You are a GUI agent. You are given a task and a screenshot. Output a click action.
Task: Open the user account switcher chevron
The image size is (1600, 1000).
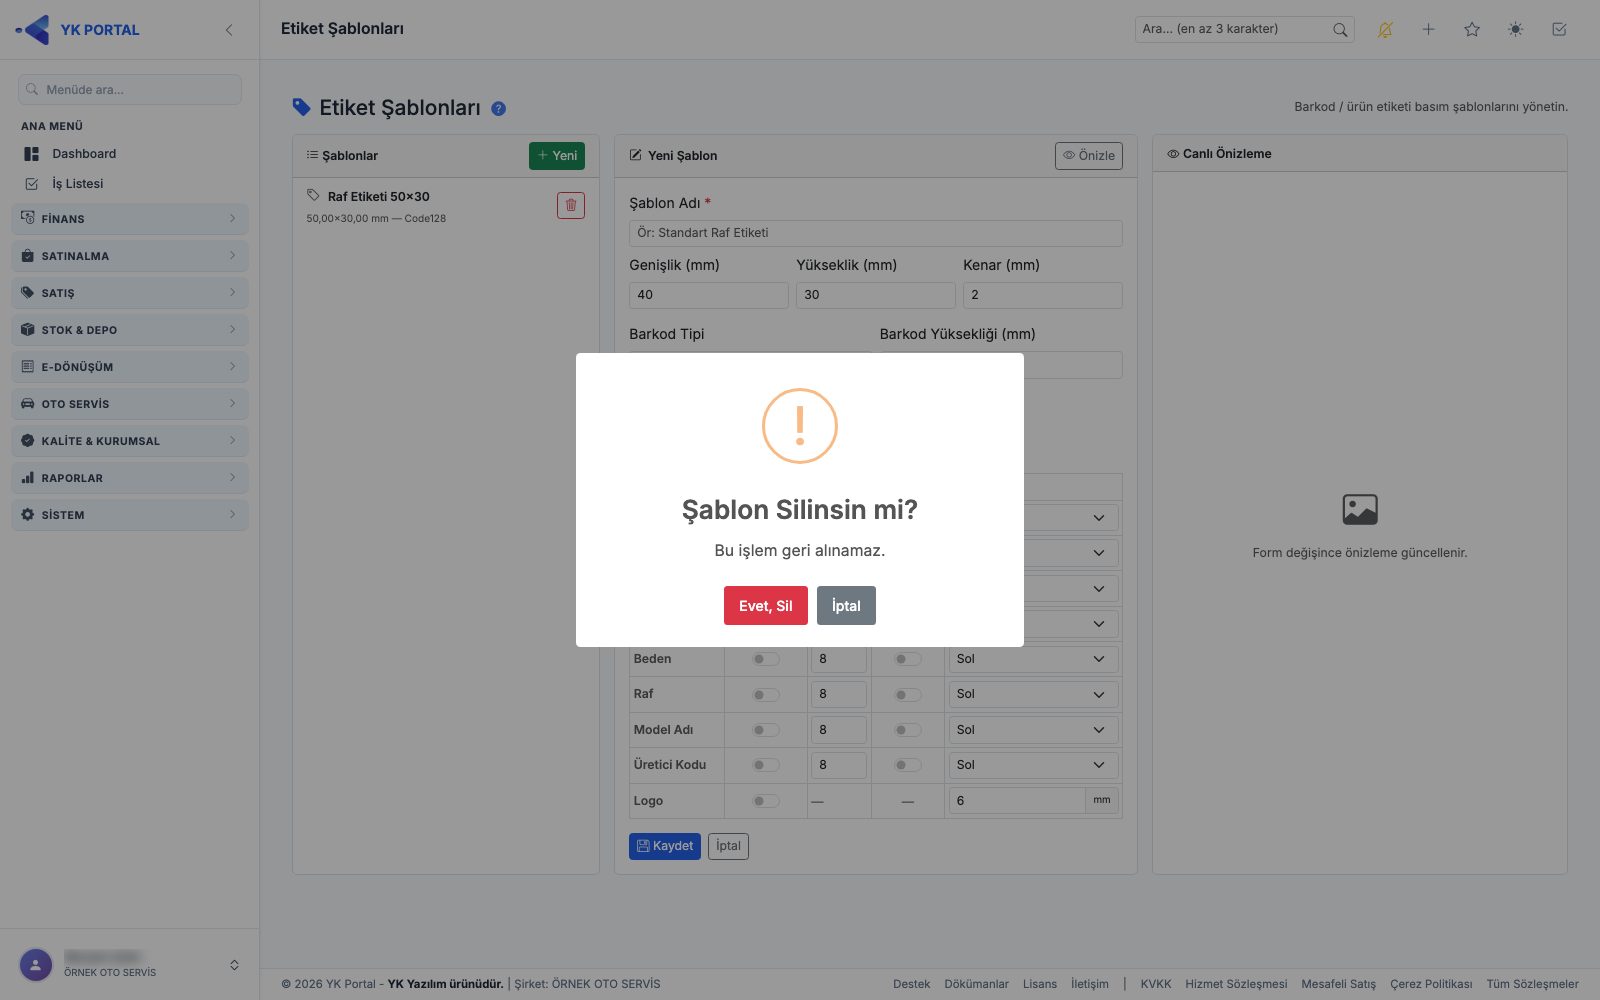234,965
